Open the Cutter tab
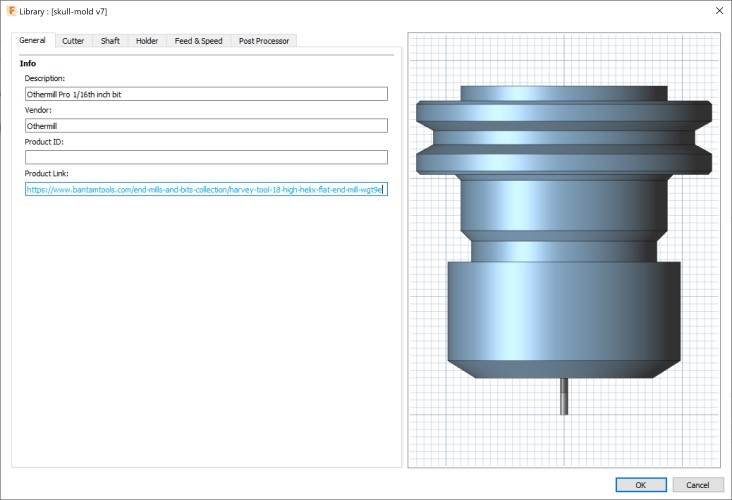This screenshot has width=732, height=500. [x=73, y=41]
